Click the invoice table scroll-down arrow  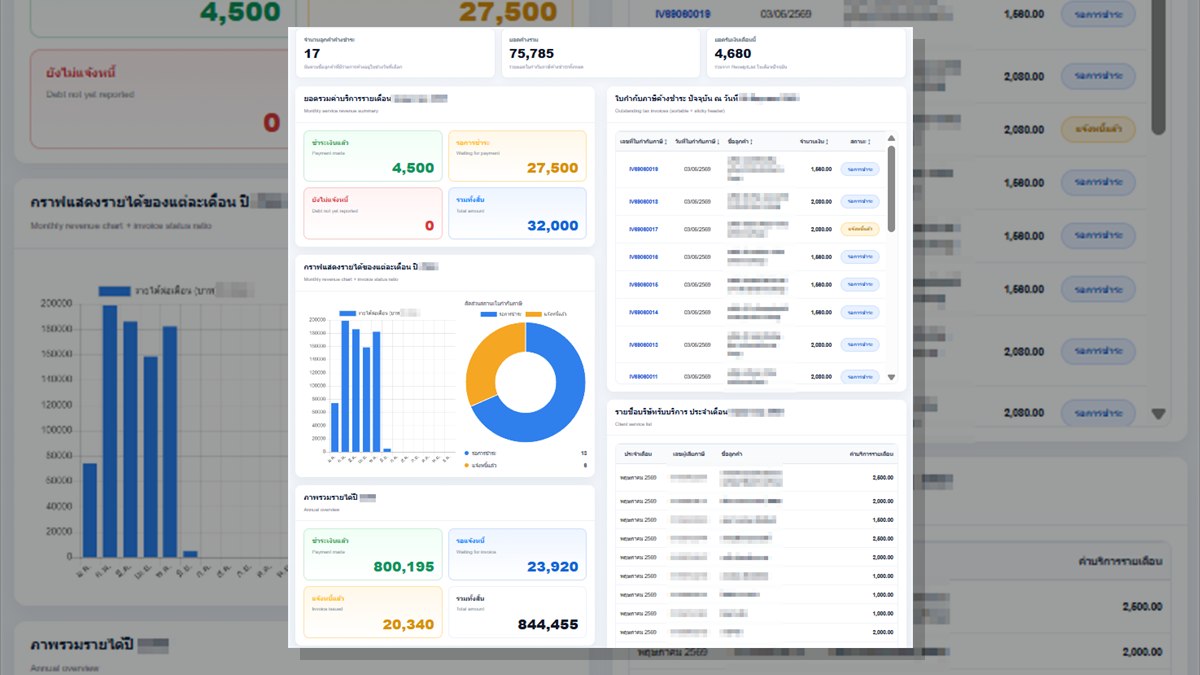click(891, 377)
